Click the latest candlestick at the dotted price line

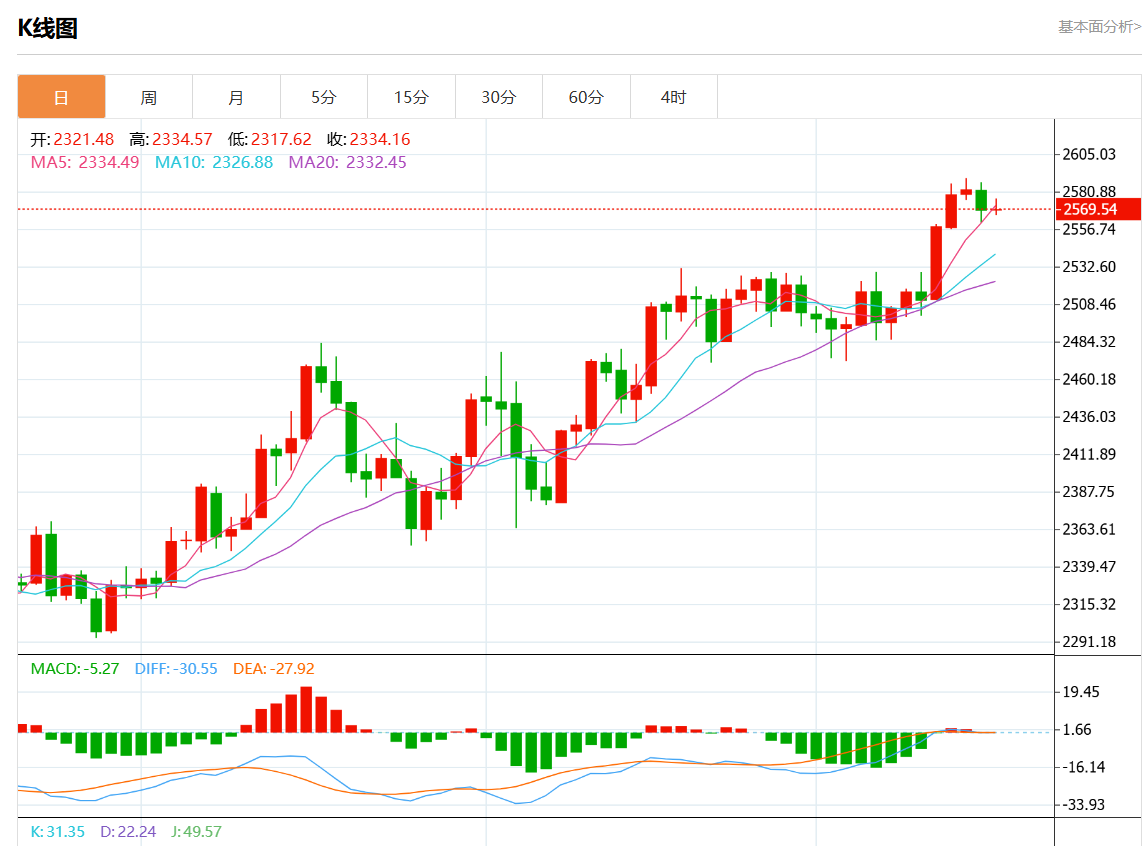(x=995, y=209)
